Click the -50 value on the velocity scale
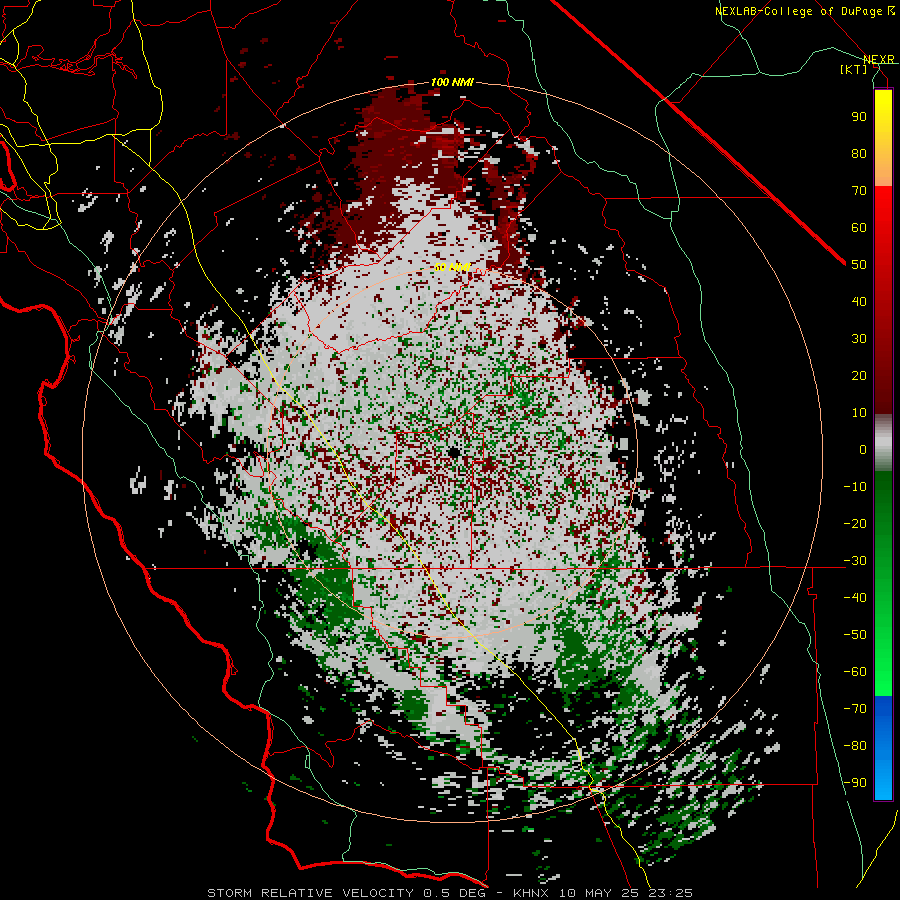 [855, 635]
